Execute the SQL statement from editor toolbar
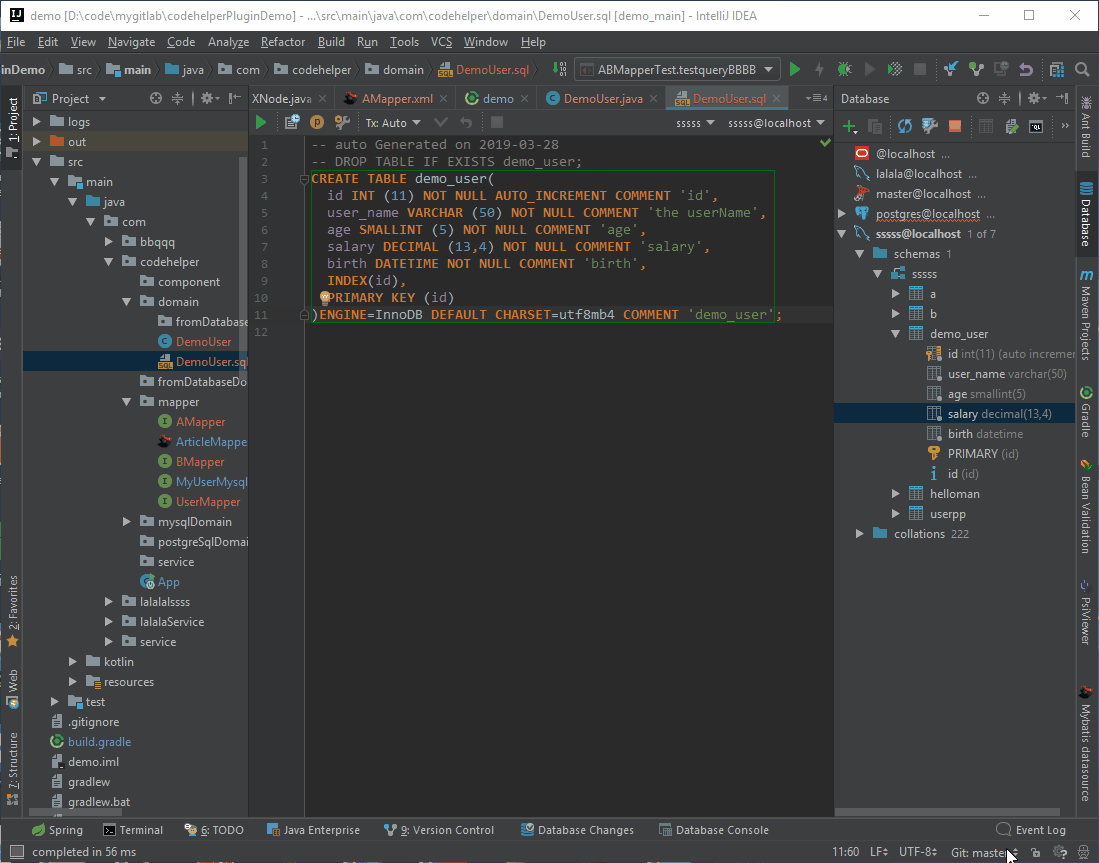 click(261, 123)
